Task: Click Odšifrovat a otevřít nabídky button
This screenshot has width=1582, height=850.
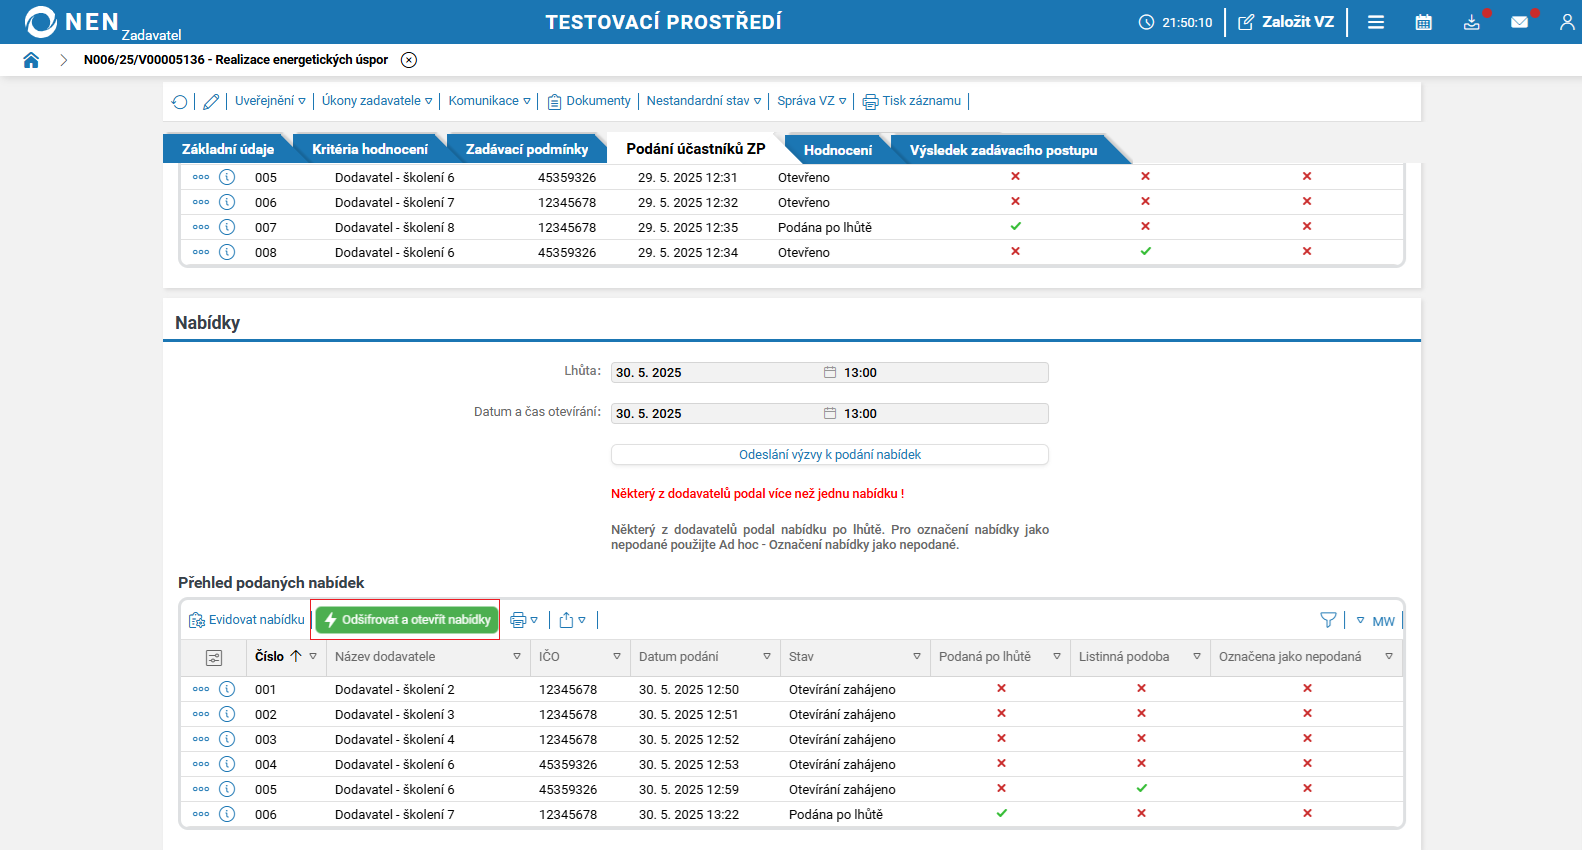Action: (x=407, y=620)
